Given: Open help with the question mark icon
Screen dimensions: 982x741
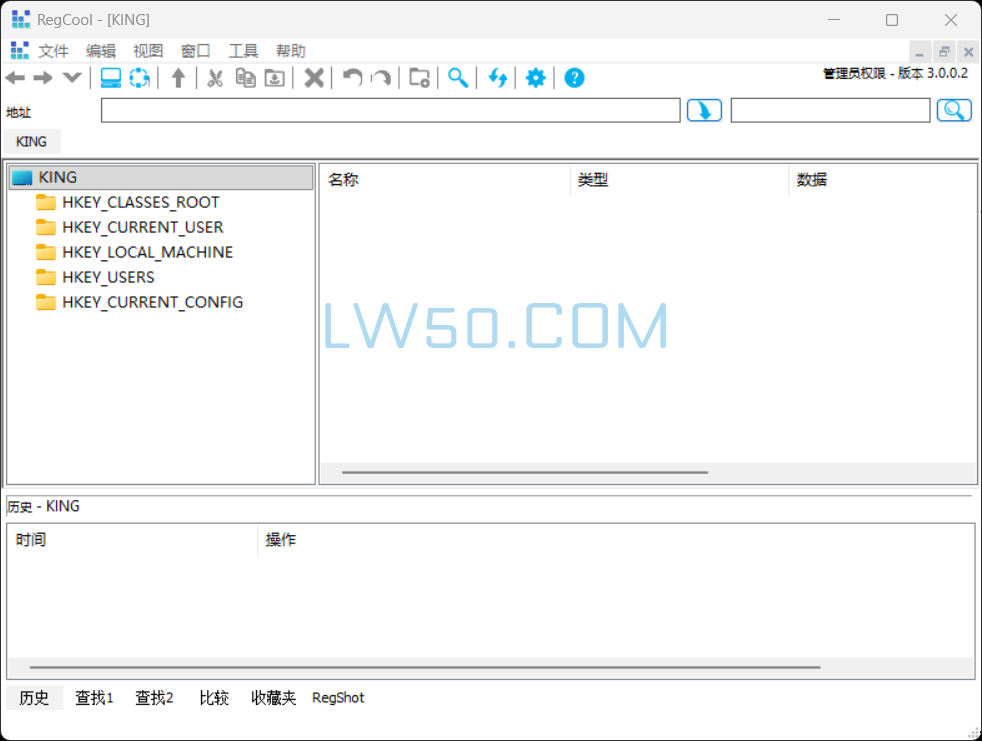Looking at the screenshot, I should click(x=573, y=77).
